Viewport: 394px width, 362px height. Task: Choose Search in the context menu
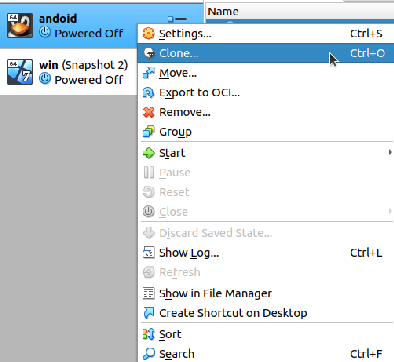point(266,353)
